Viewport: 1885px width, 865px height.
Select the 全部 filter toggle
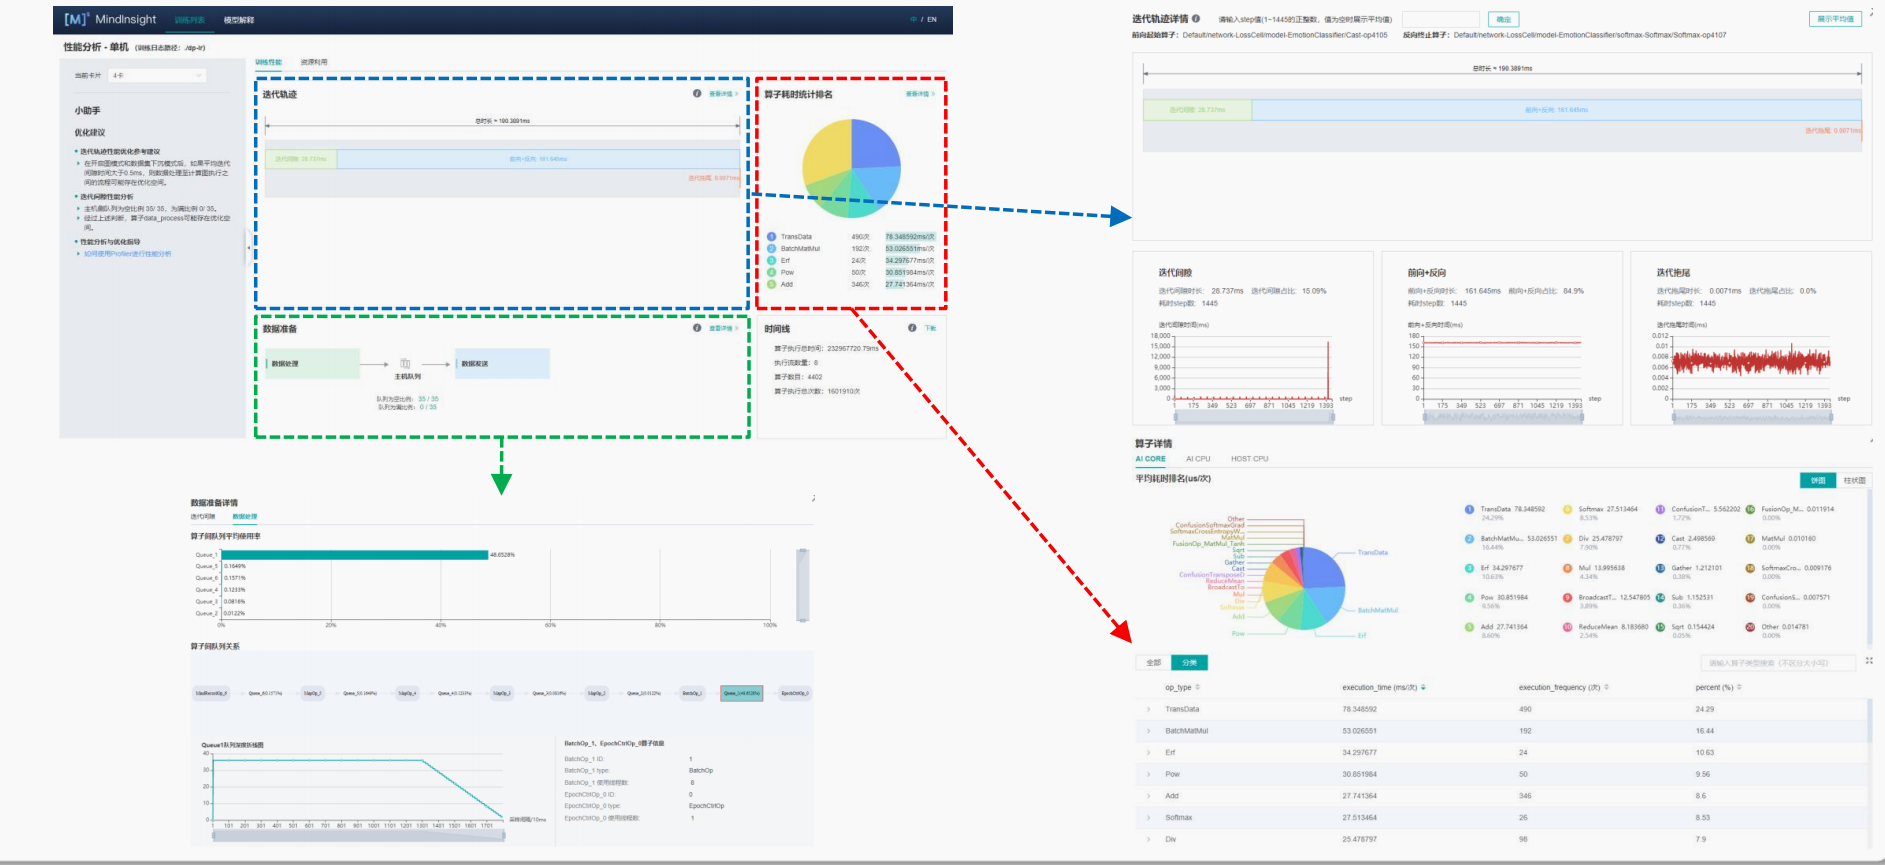(x=1153, y=663)
